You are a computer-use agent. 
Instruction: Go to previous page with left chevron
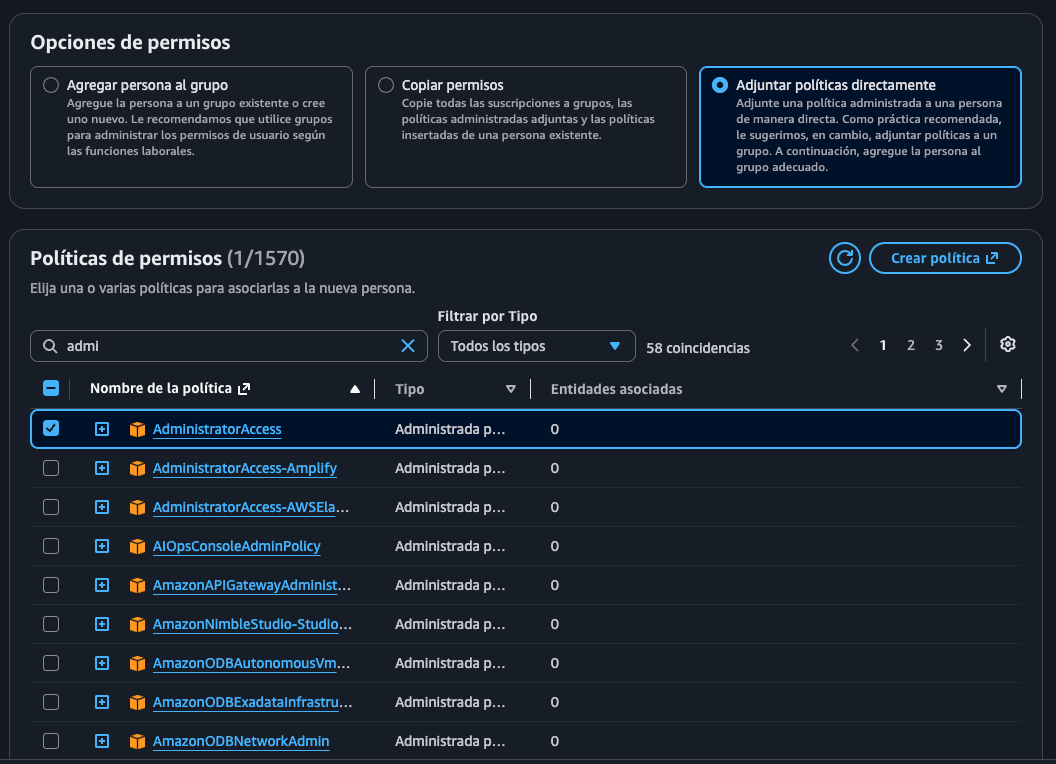point(855,345)
